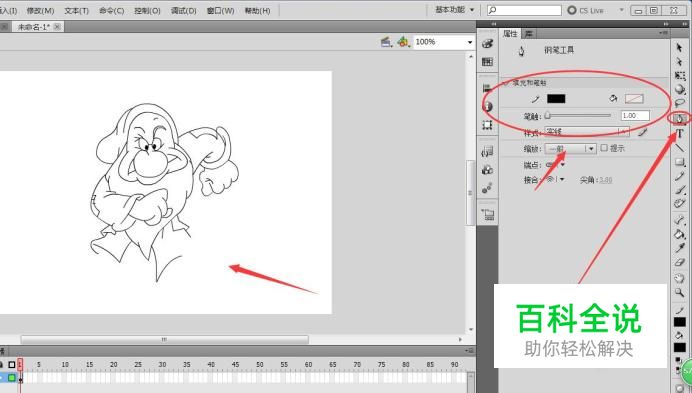Open the 调试(D) menu

click(x=184, y=10)
